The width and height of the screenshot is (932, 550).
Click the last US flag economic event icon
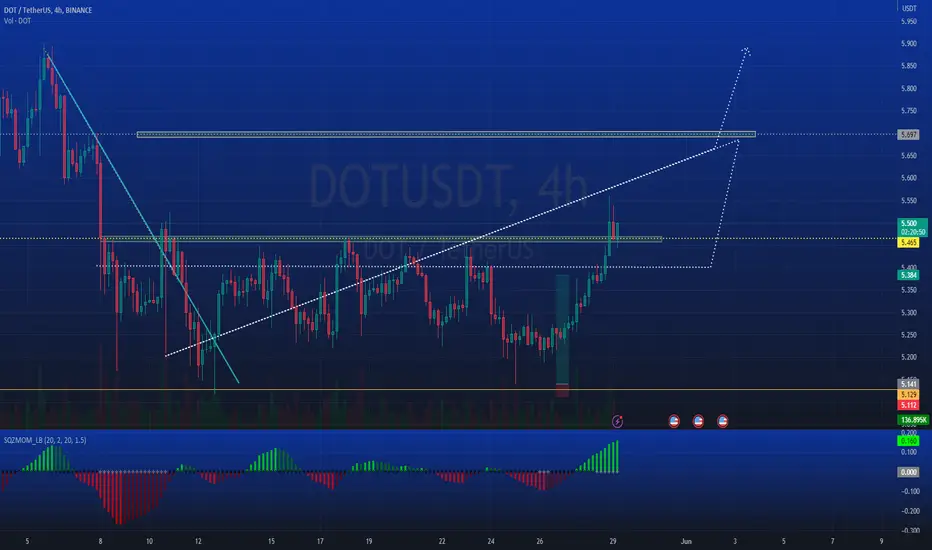[x=723, y=421]
